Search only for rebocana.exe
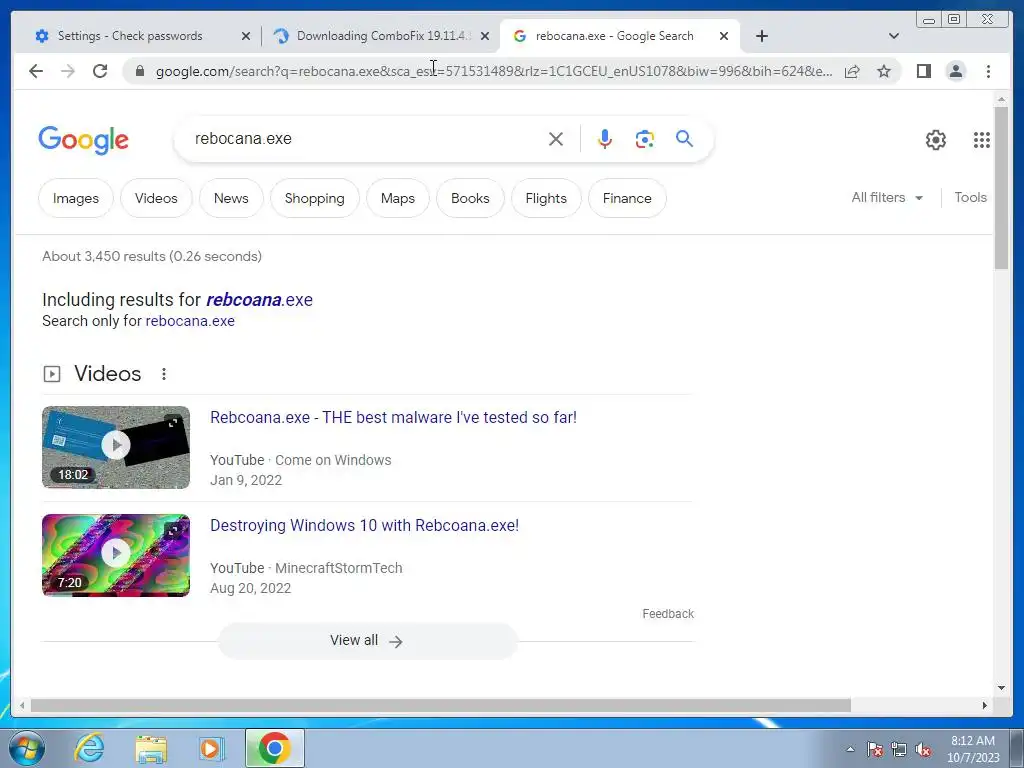Image resolution: width=1024 pixels, height=768 pixels. click(190, 321)
